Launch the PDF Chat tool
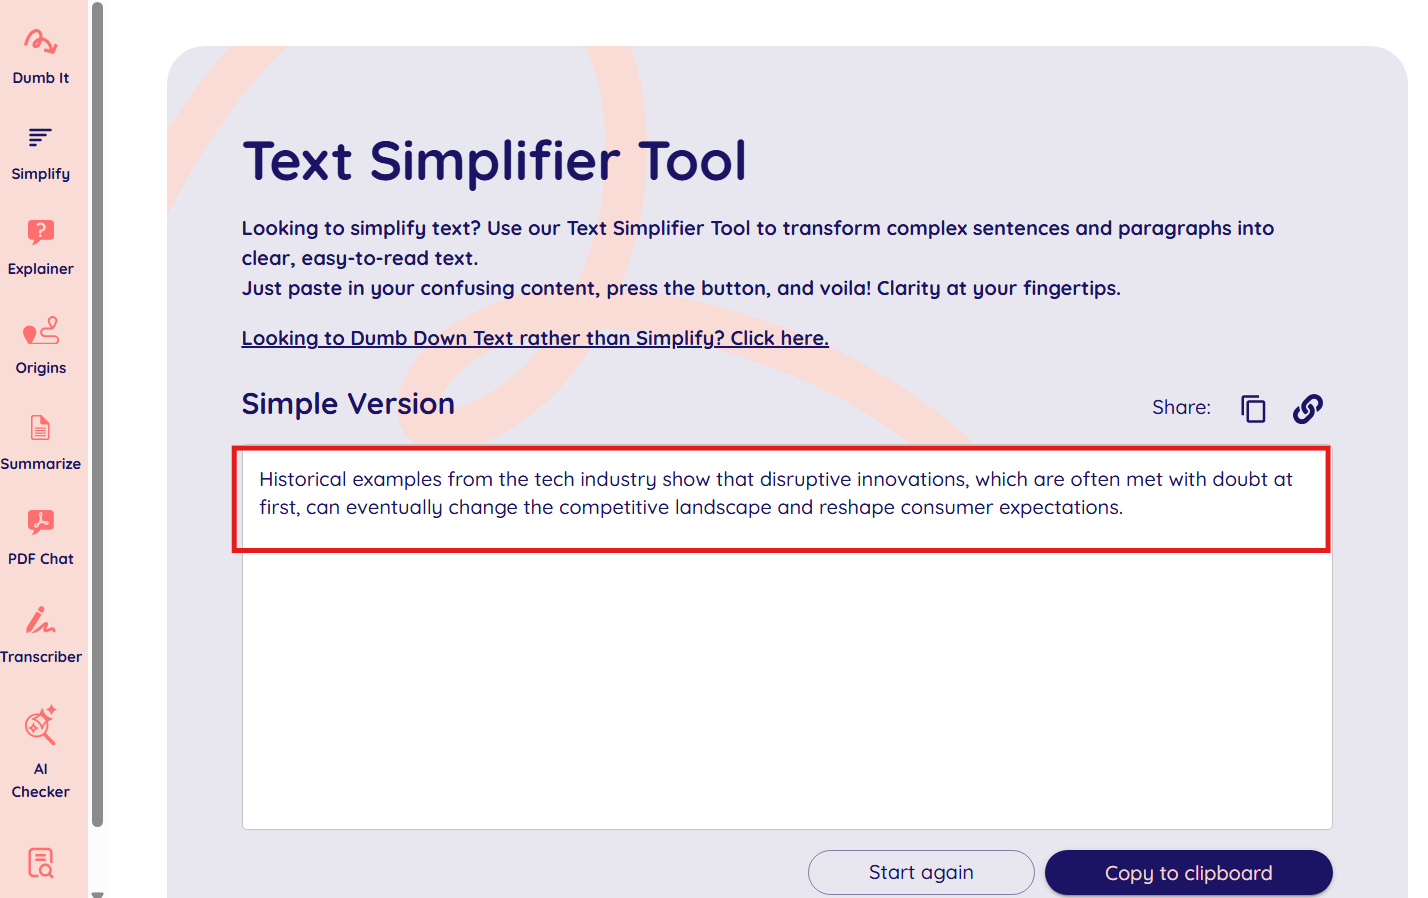Image resolution: width=1428 pixels, height=898 pixels. point(41,537)
